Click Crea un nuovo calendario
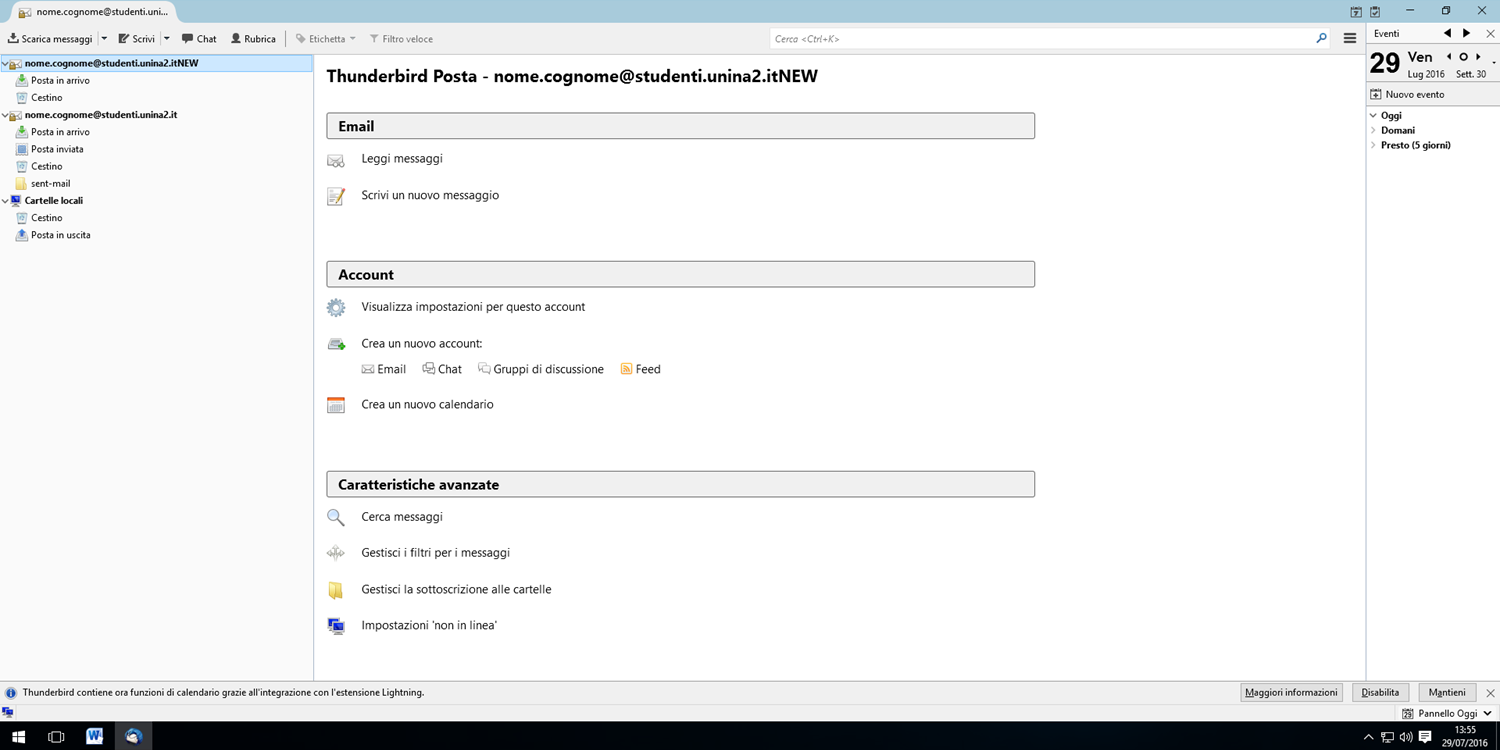Screen dimensions: 1500x750 pyautogui.click(x=427, y=405)
